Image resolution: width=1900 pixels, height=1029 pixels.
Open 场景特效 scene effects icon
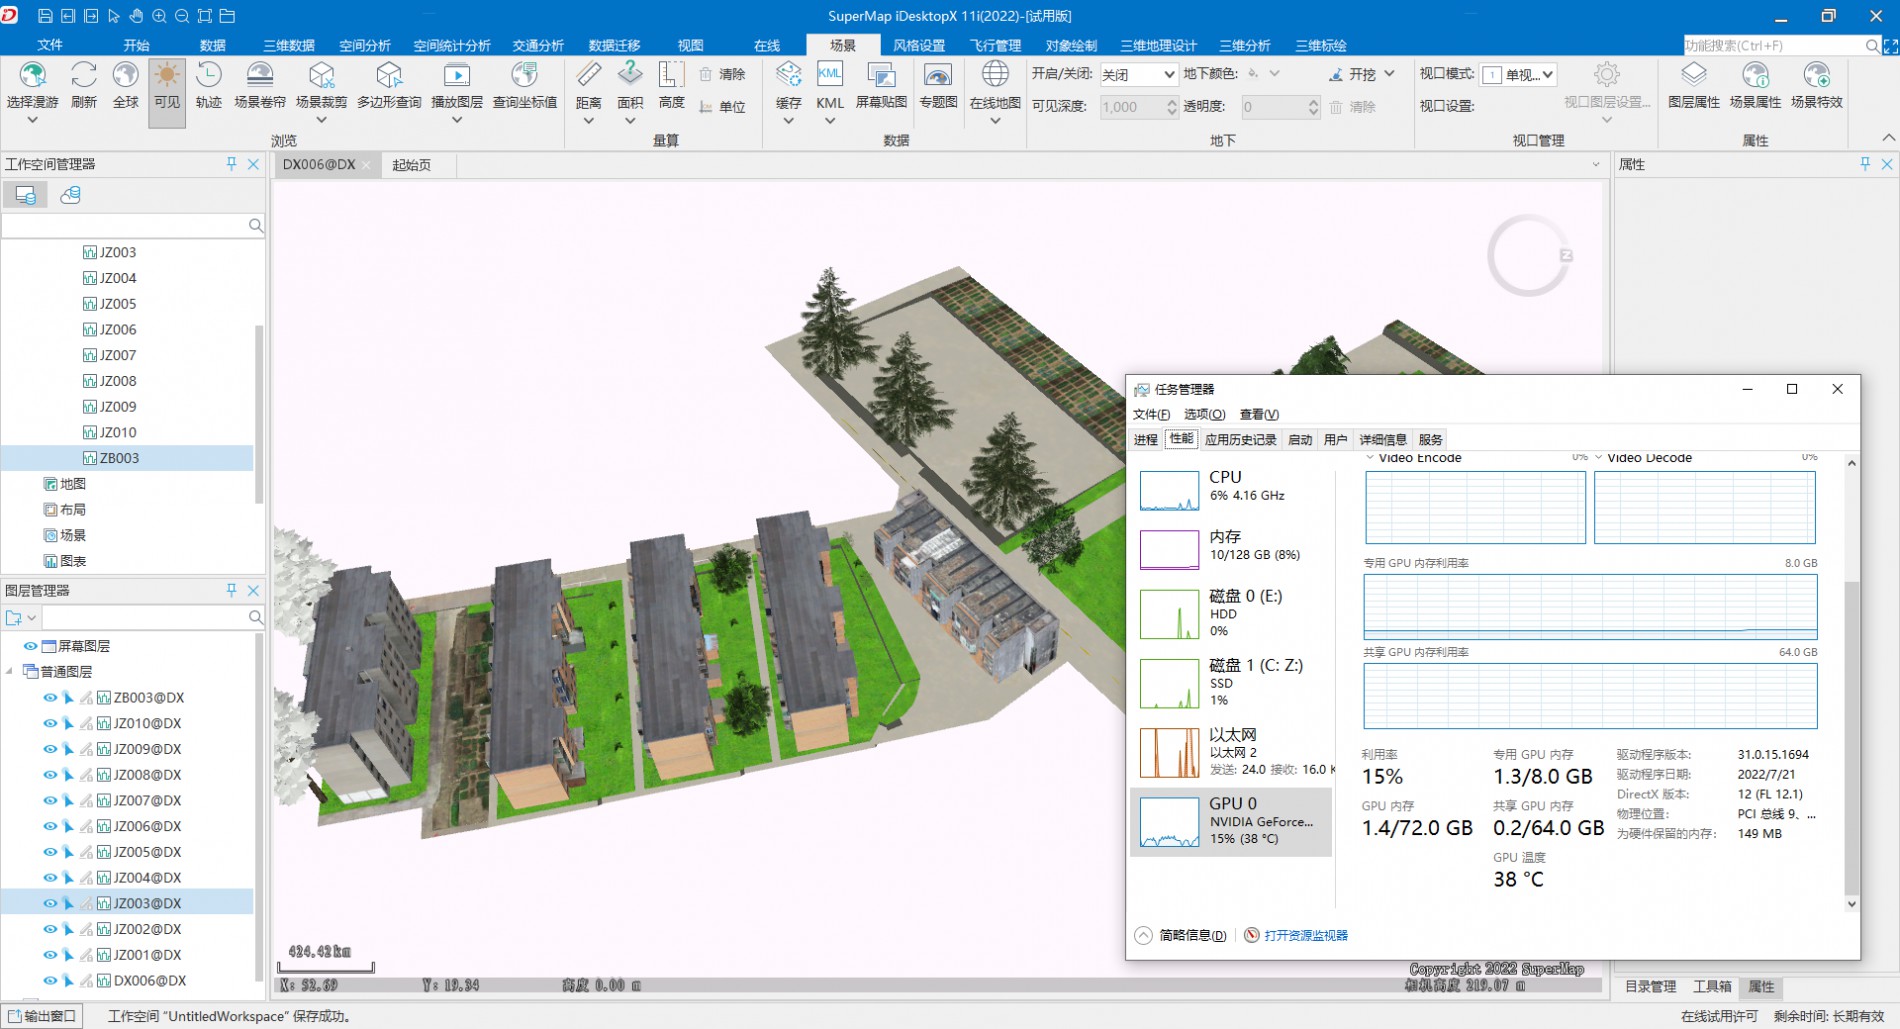point(1817,76)
